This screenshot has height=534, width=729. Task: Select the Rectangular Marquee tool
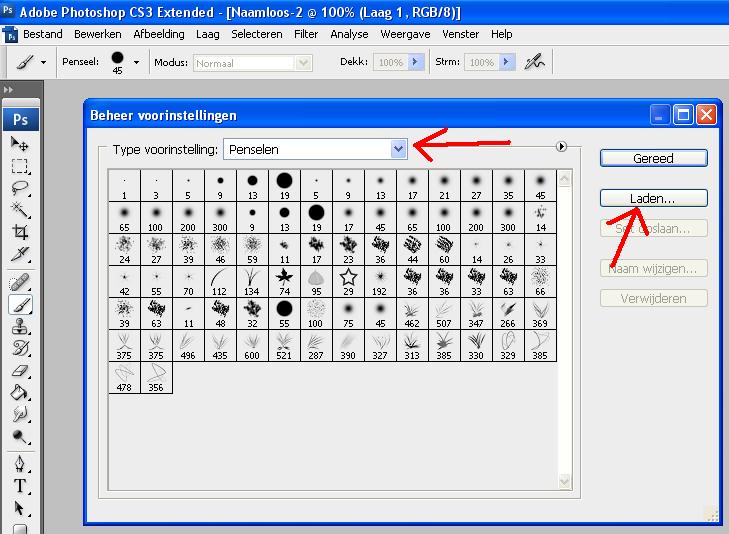(20, 166)
